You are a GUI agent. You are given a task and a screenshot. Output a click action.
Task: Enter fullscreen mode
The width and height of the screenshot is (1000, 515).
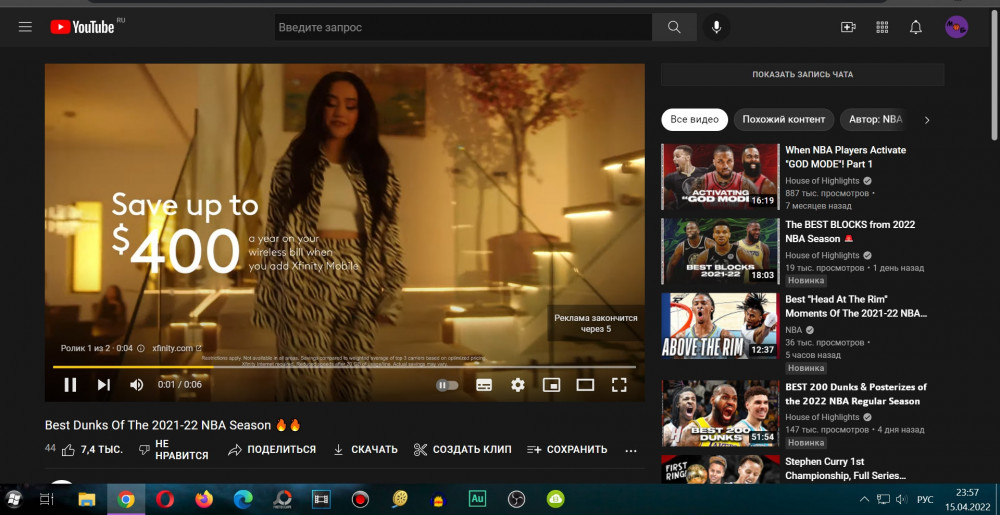[619, 385]
